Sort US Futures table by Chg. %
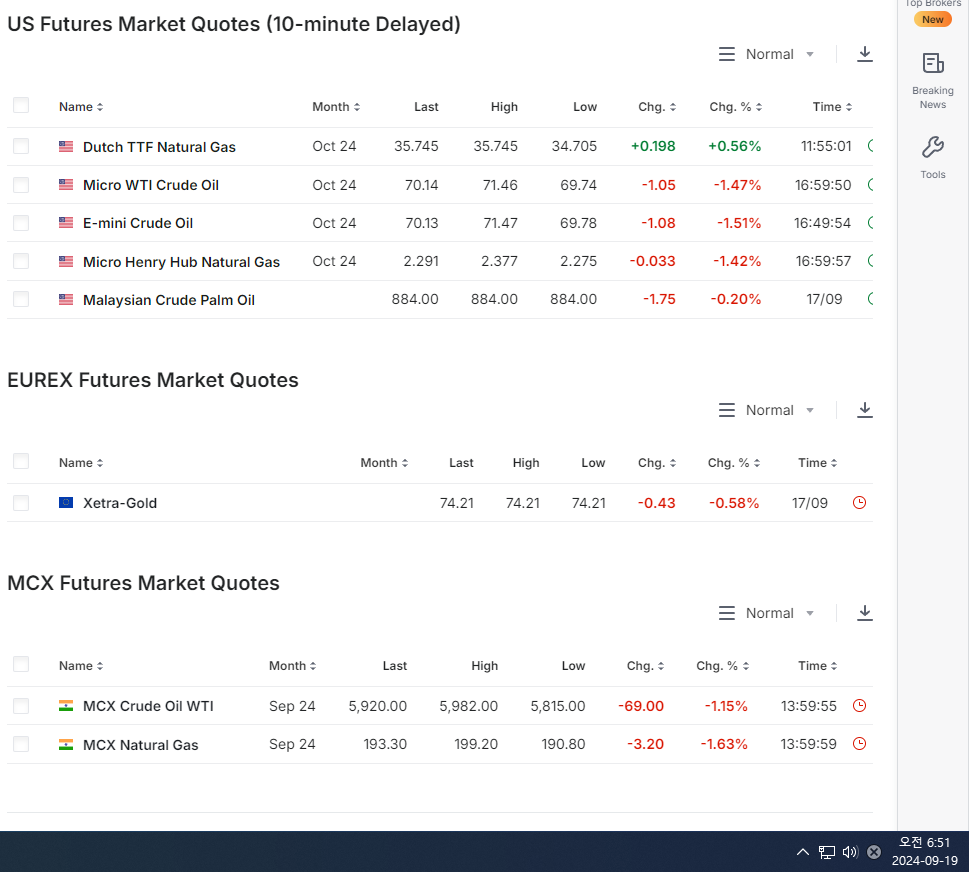969x872 pixels. tap(735, 107)
